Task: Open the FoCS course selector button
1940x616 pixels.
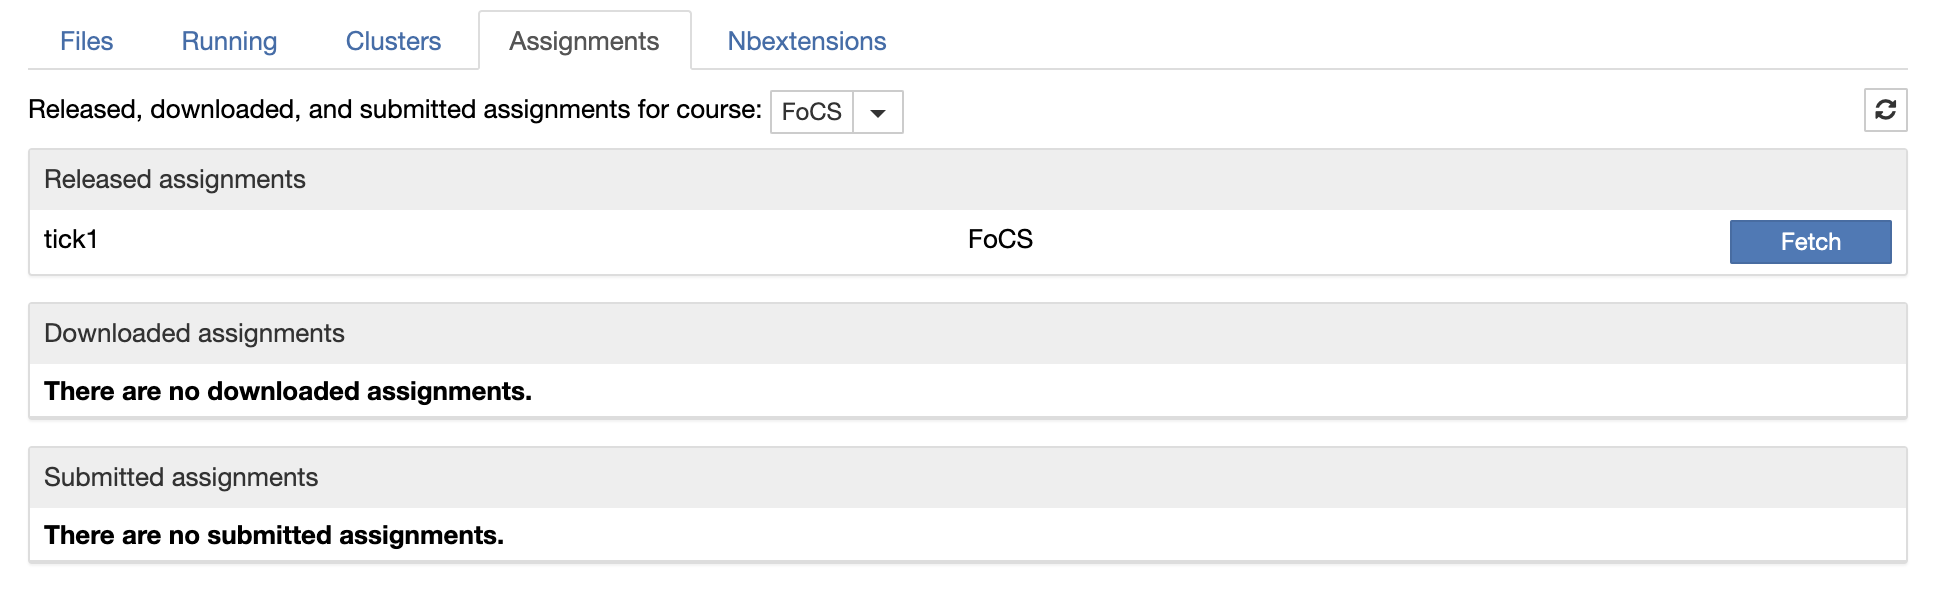Action: [x=811, y=112]
